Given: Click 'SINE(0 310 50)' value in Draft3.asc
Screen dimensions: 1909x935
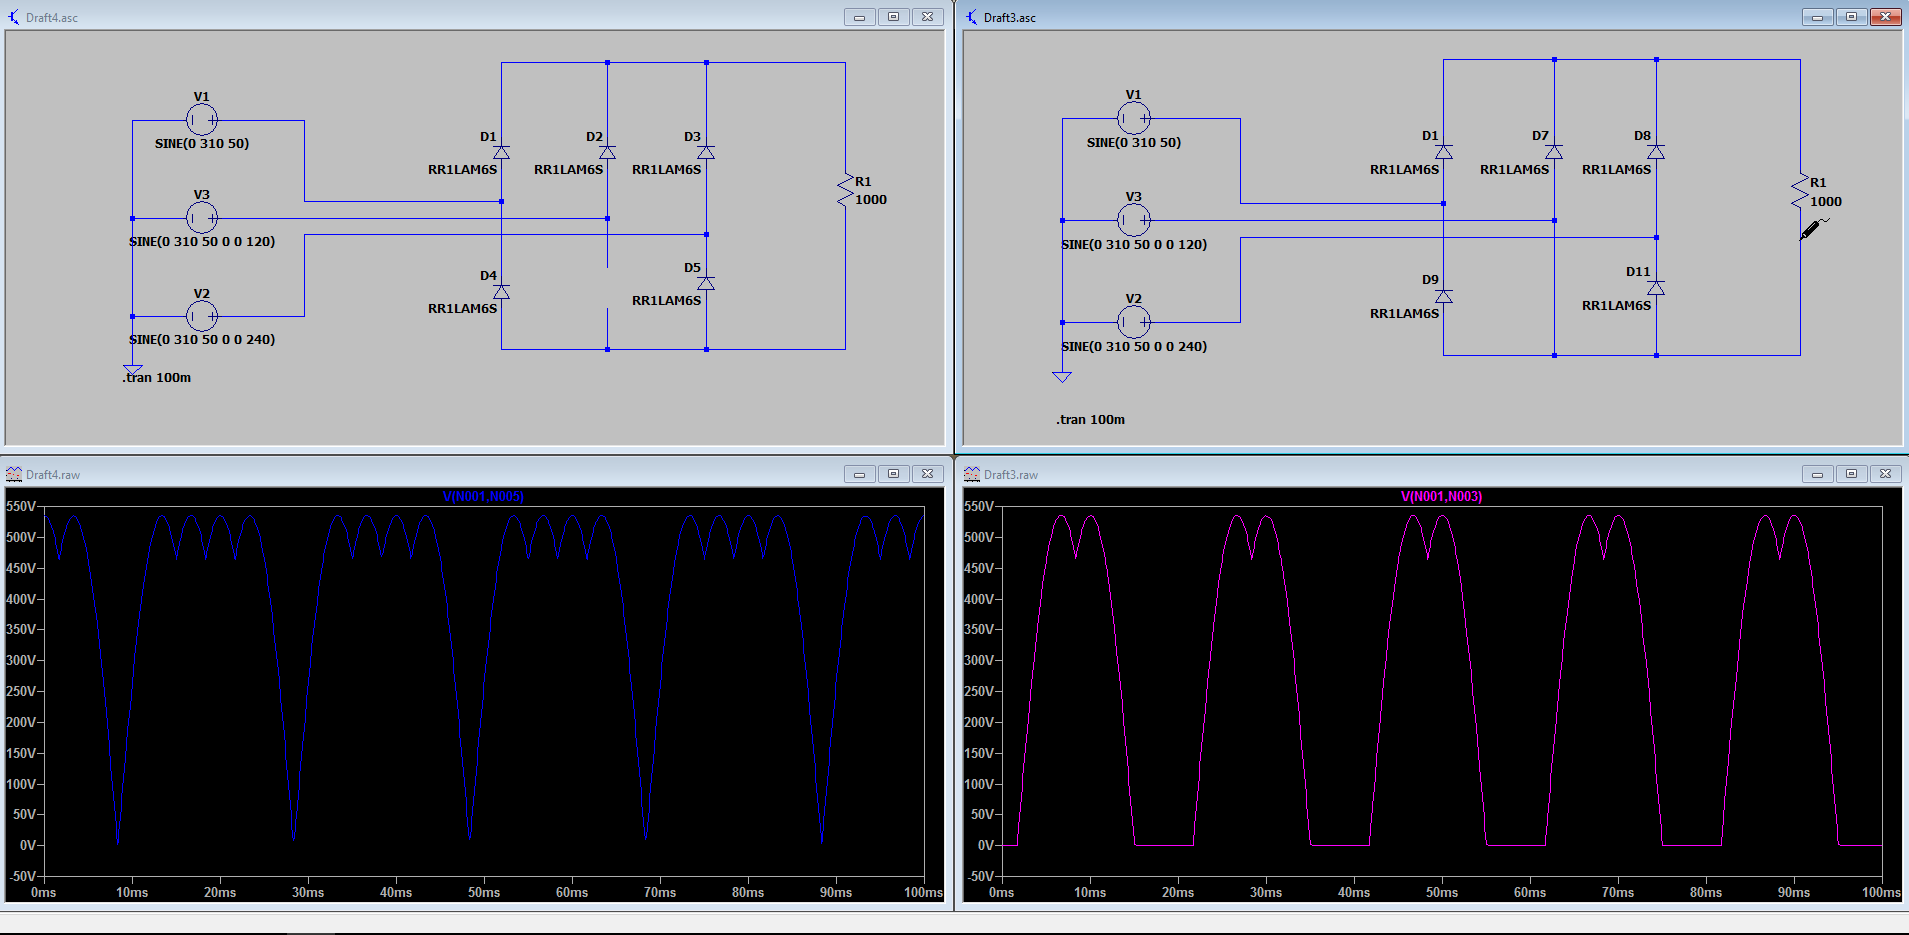Looking at the screenshot, I should 1134,143.
